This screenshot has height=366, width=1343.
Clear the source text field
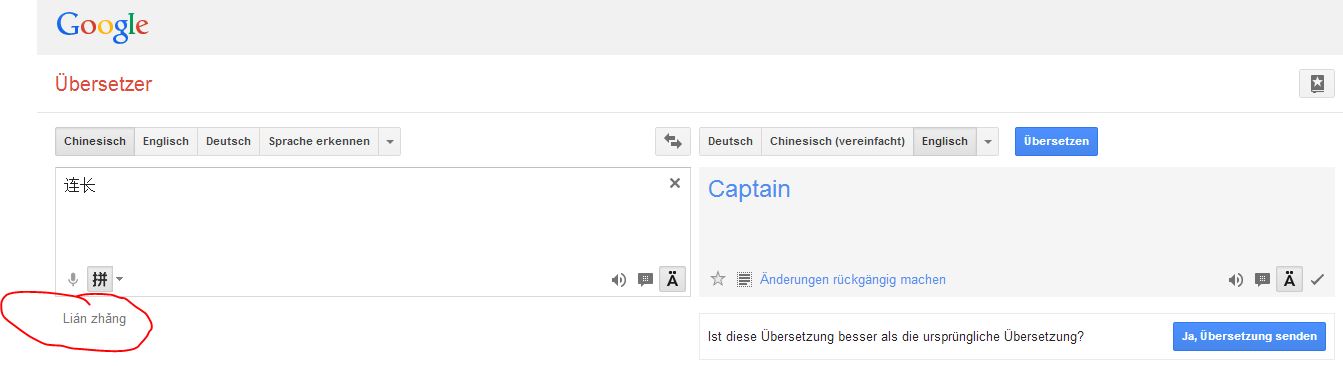(x=675, y=183)
